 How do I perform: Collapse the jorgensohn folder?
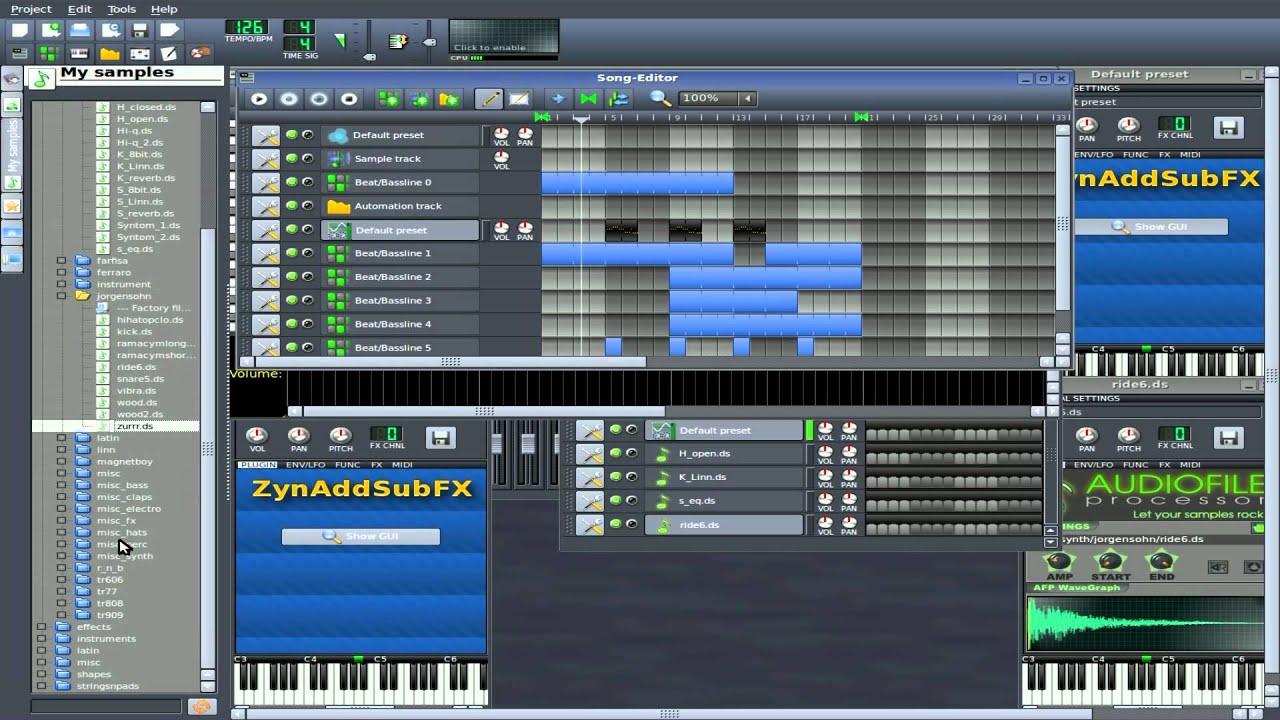[x=62, y=296]
